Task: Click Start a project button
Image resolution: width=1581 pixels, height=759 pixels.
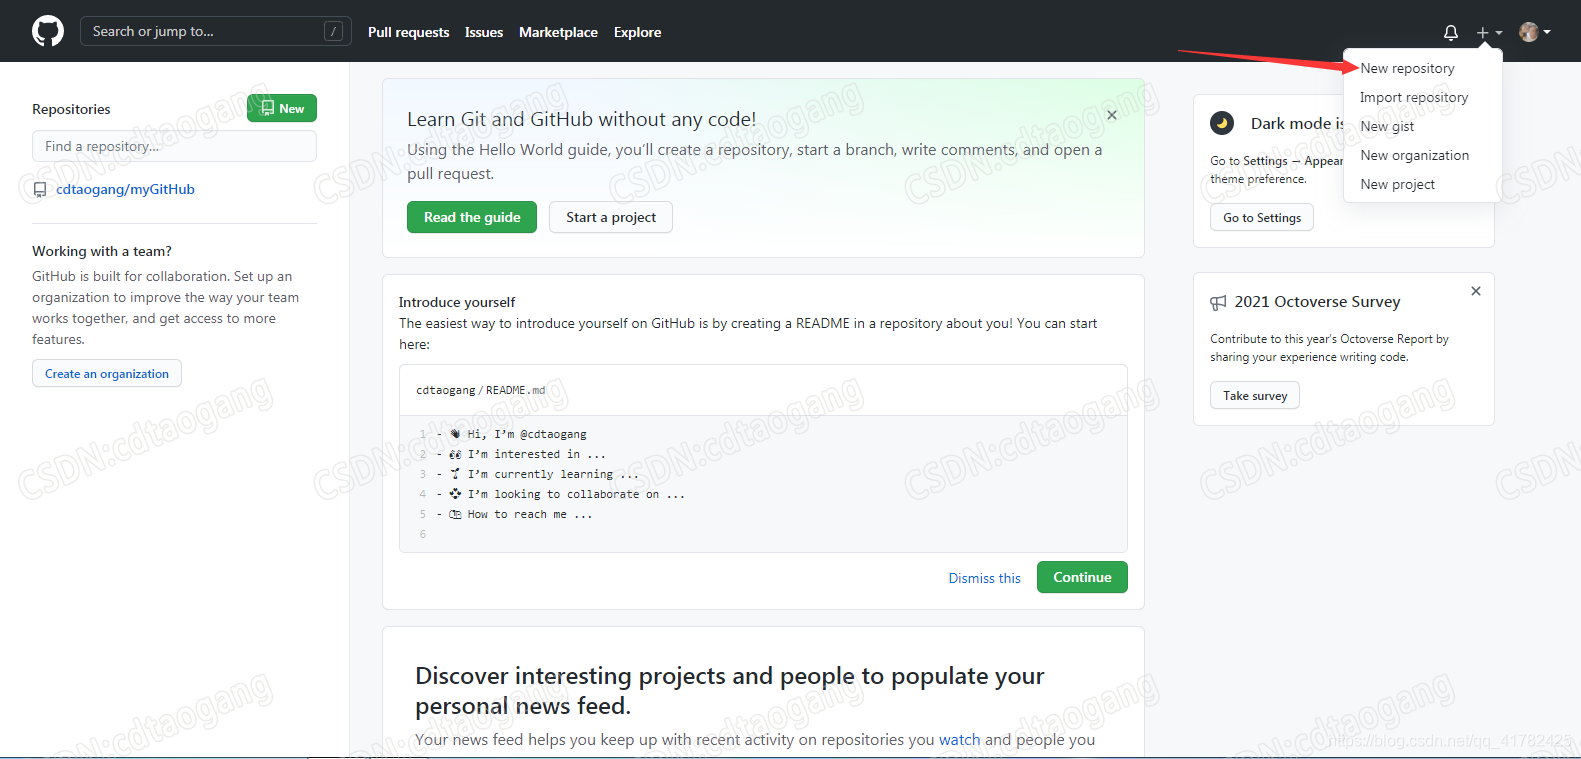Action: 611,217
